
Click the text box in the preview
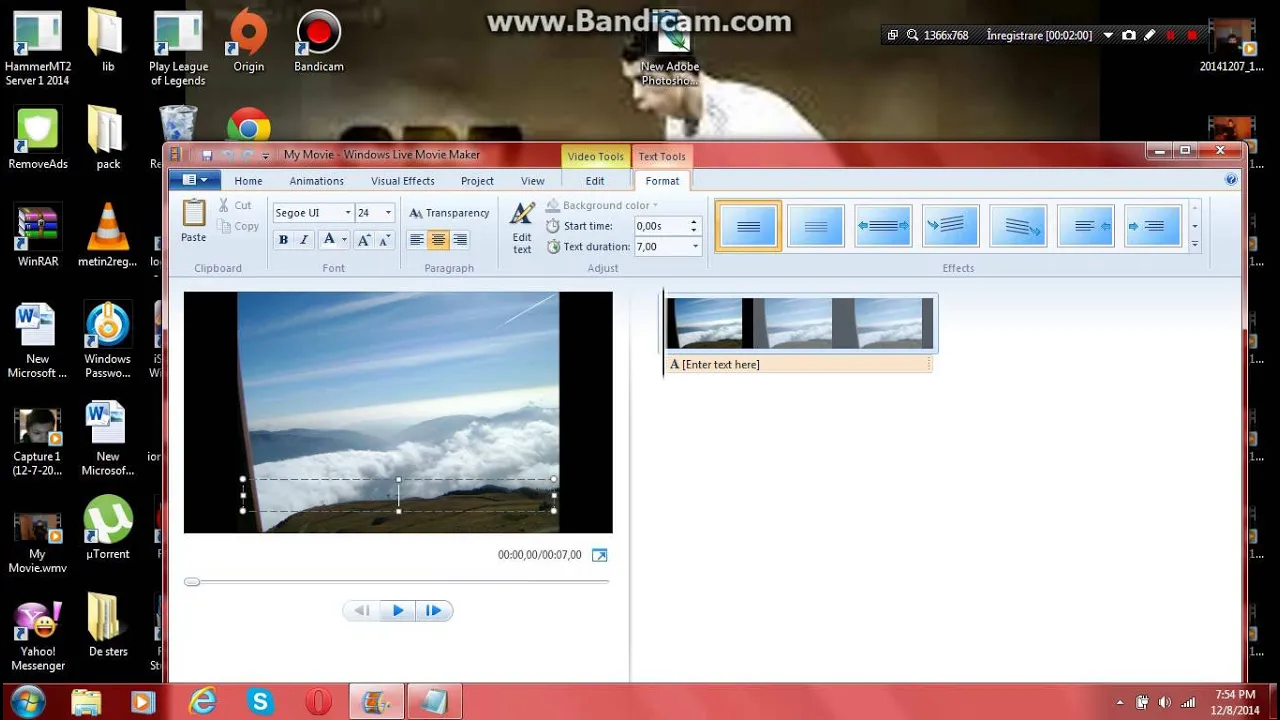pos(398,494)
